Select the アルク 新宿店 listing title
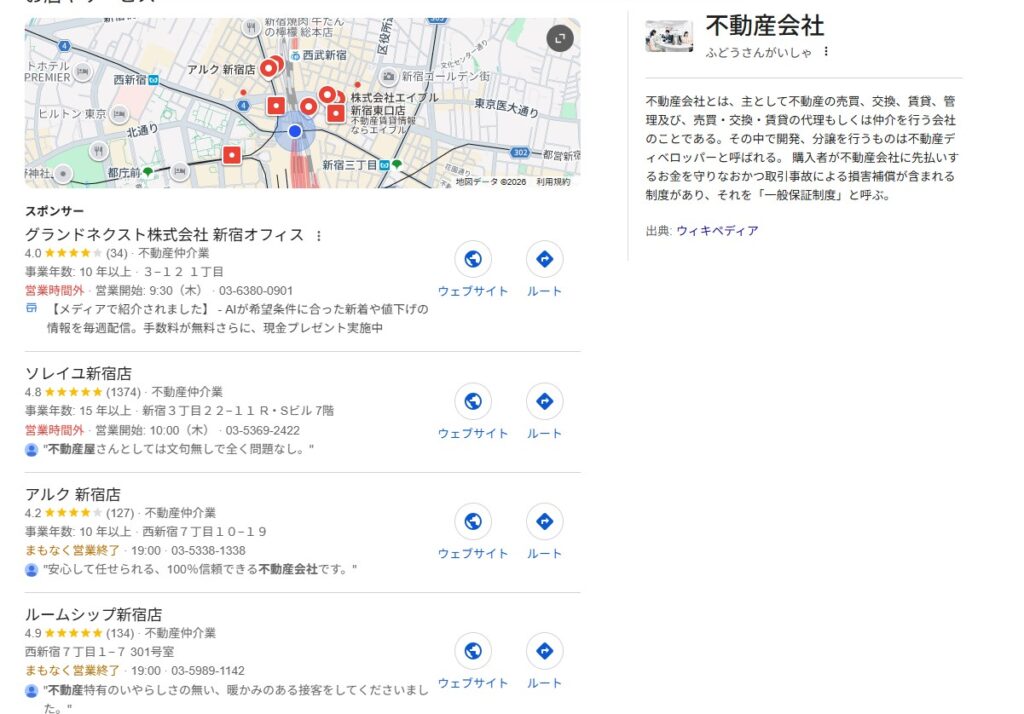The width and height of the screenshot is (1024, 714). 72,494
